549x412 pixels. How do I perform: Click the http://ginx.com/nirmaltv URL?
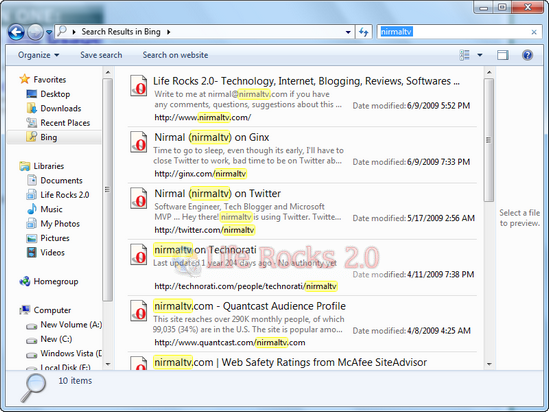(201, 174)
